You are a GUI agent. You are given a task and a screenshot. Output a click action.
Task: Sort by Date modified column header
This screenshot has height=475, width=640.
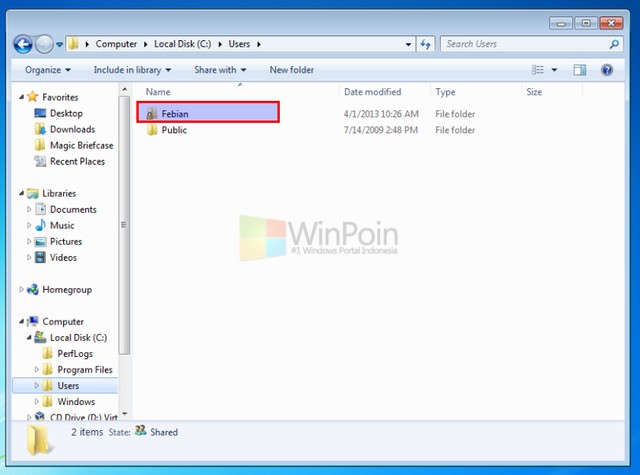pos(372,92)
